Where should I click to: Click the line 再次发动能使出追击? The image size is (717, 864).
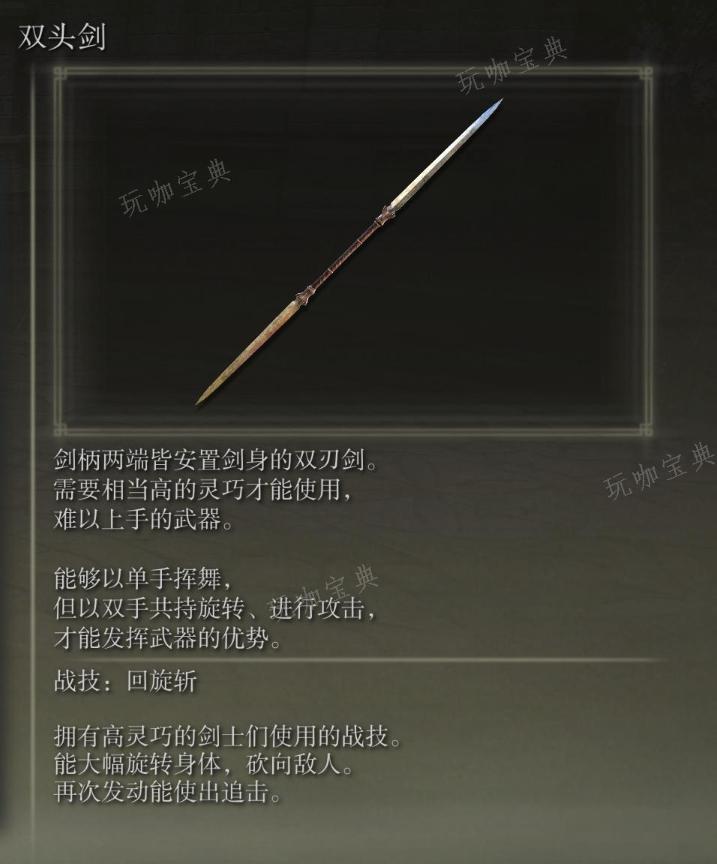(168, 792)
